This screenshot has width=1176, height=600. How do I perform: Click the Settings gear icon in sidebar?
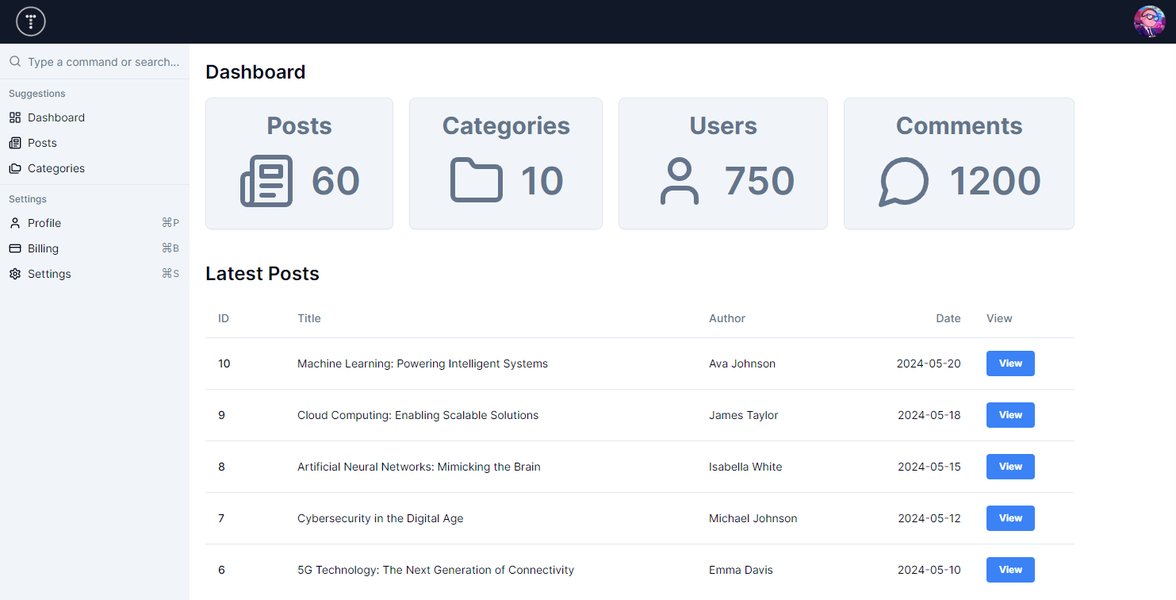[x=15, y=274]
